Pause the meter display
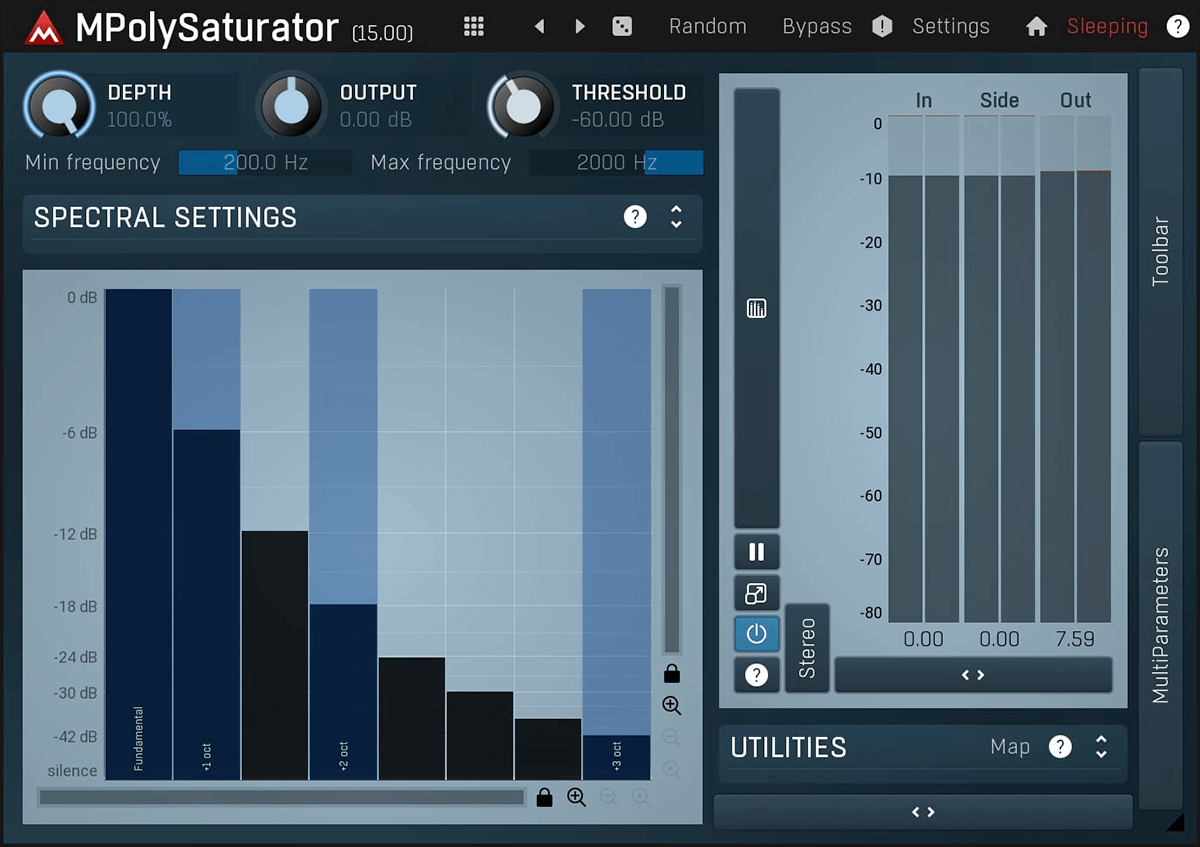This screenshot has width=1200, height=847. pos(756,552)
